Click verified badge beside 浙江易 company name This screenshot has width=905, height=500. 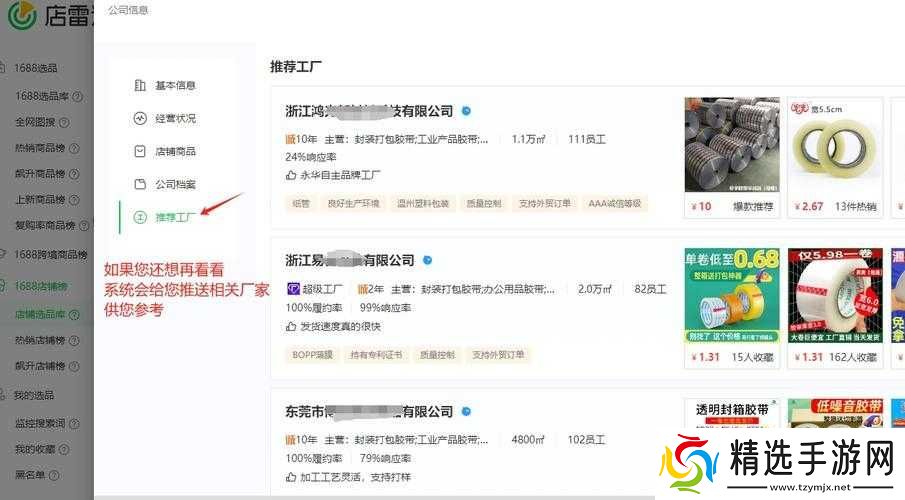coord(427,260)
